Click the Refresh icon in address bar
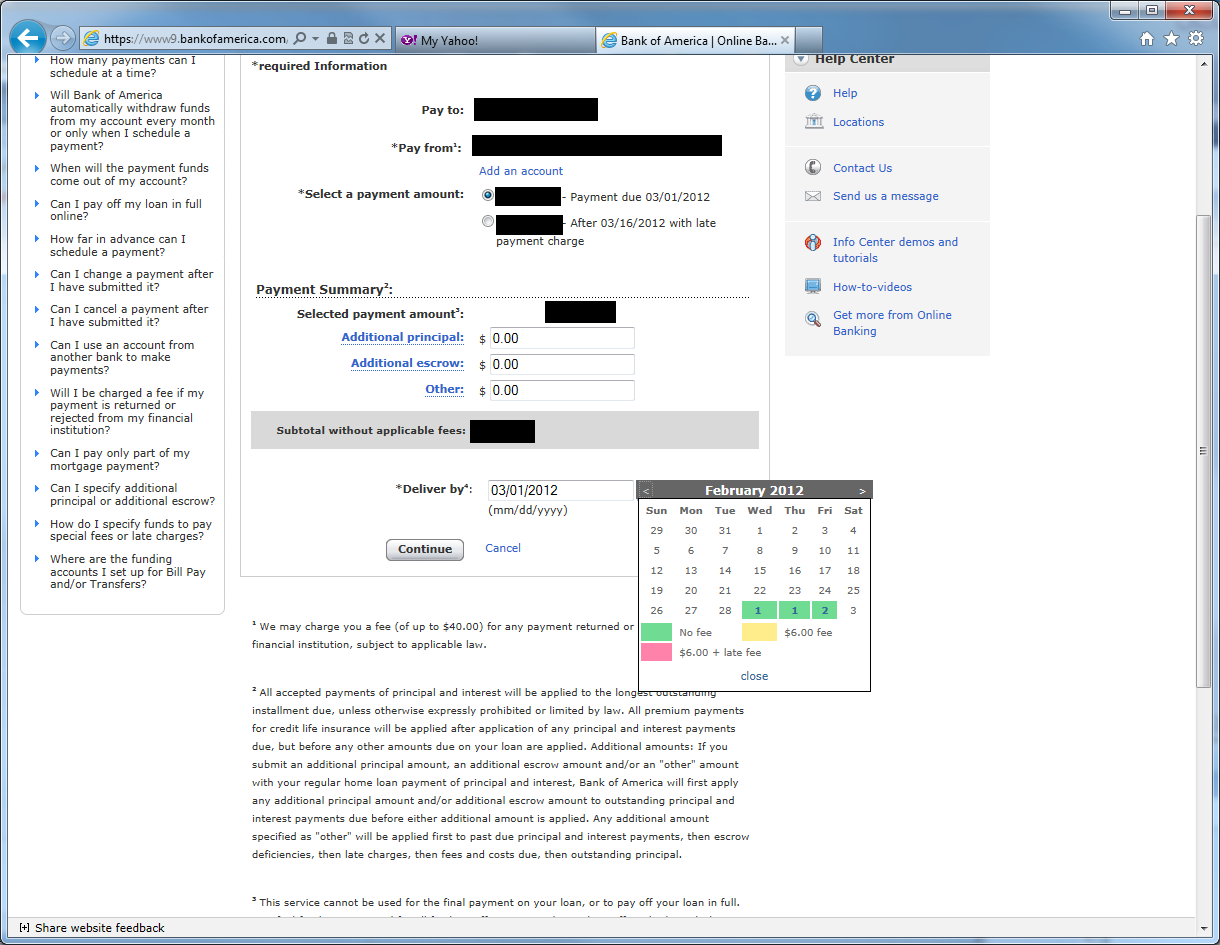Screen dimensions: 1220x945 363,39
